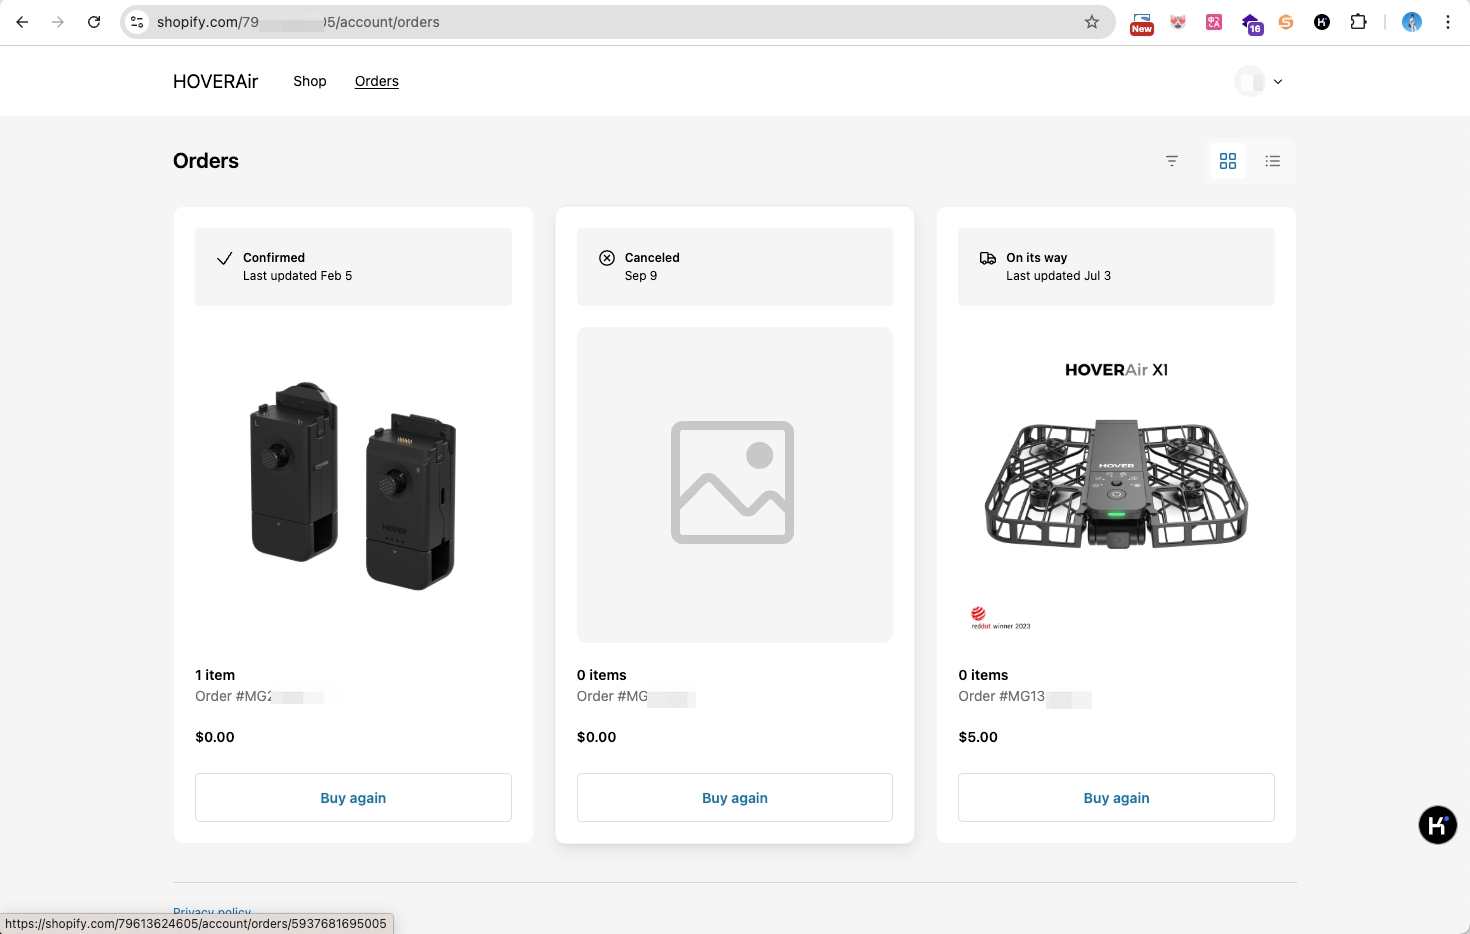This screenshot has width=1470, height=934.
Task: Open the battery charger product image
Action: tap(353, 485)
